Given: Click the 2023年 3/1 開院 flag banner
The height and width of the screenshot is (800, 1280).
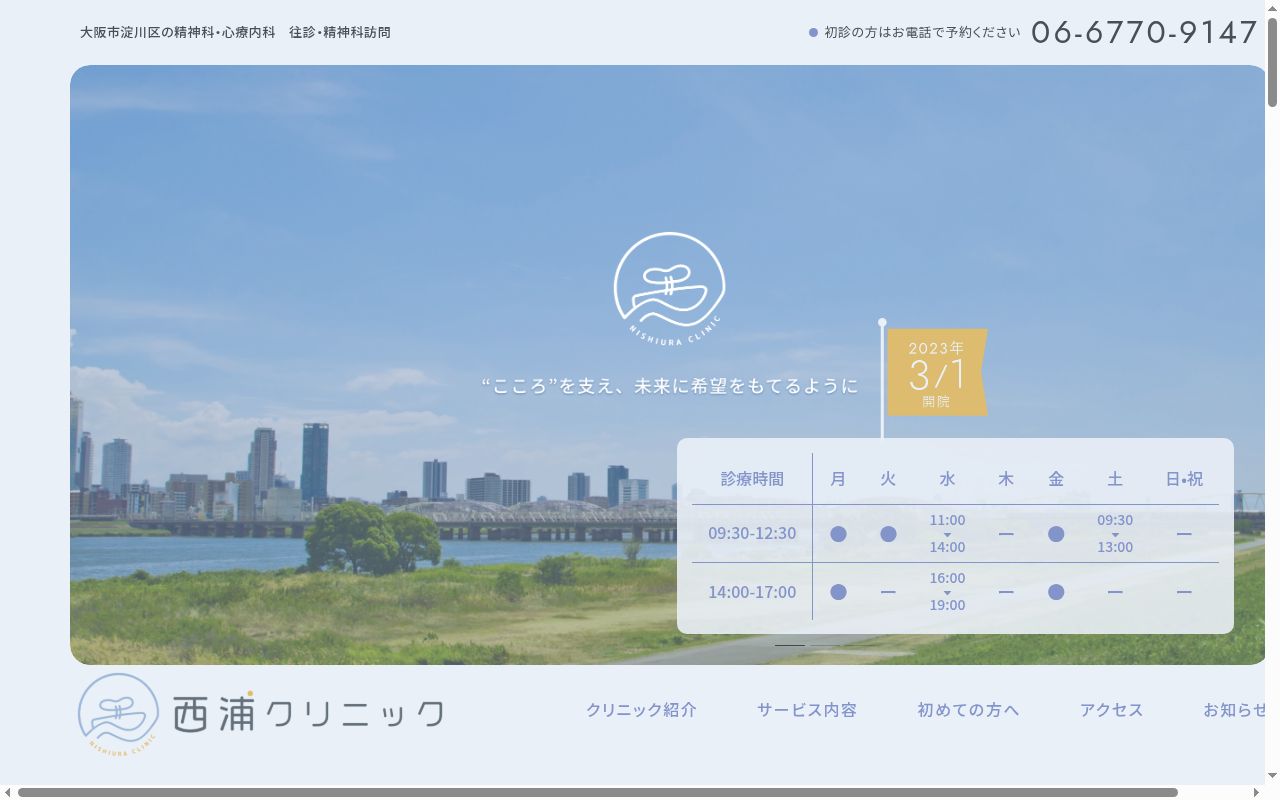Looking at the screenshot, I should (x=937, y=372).
